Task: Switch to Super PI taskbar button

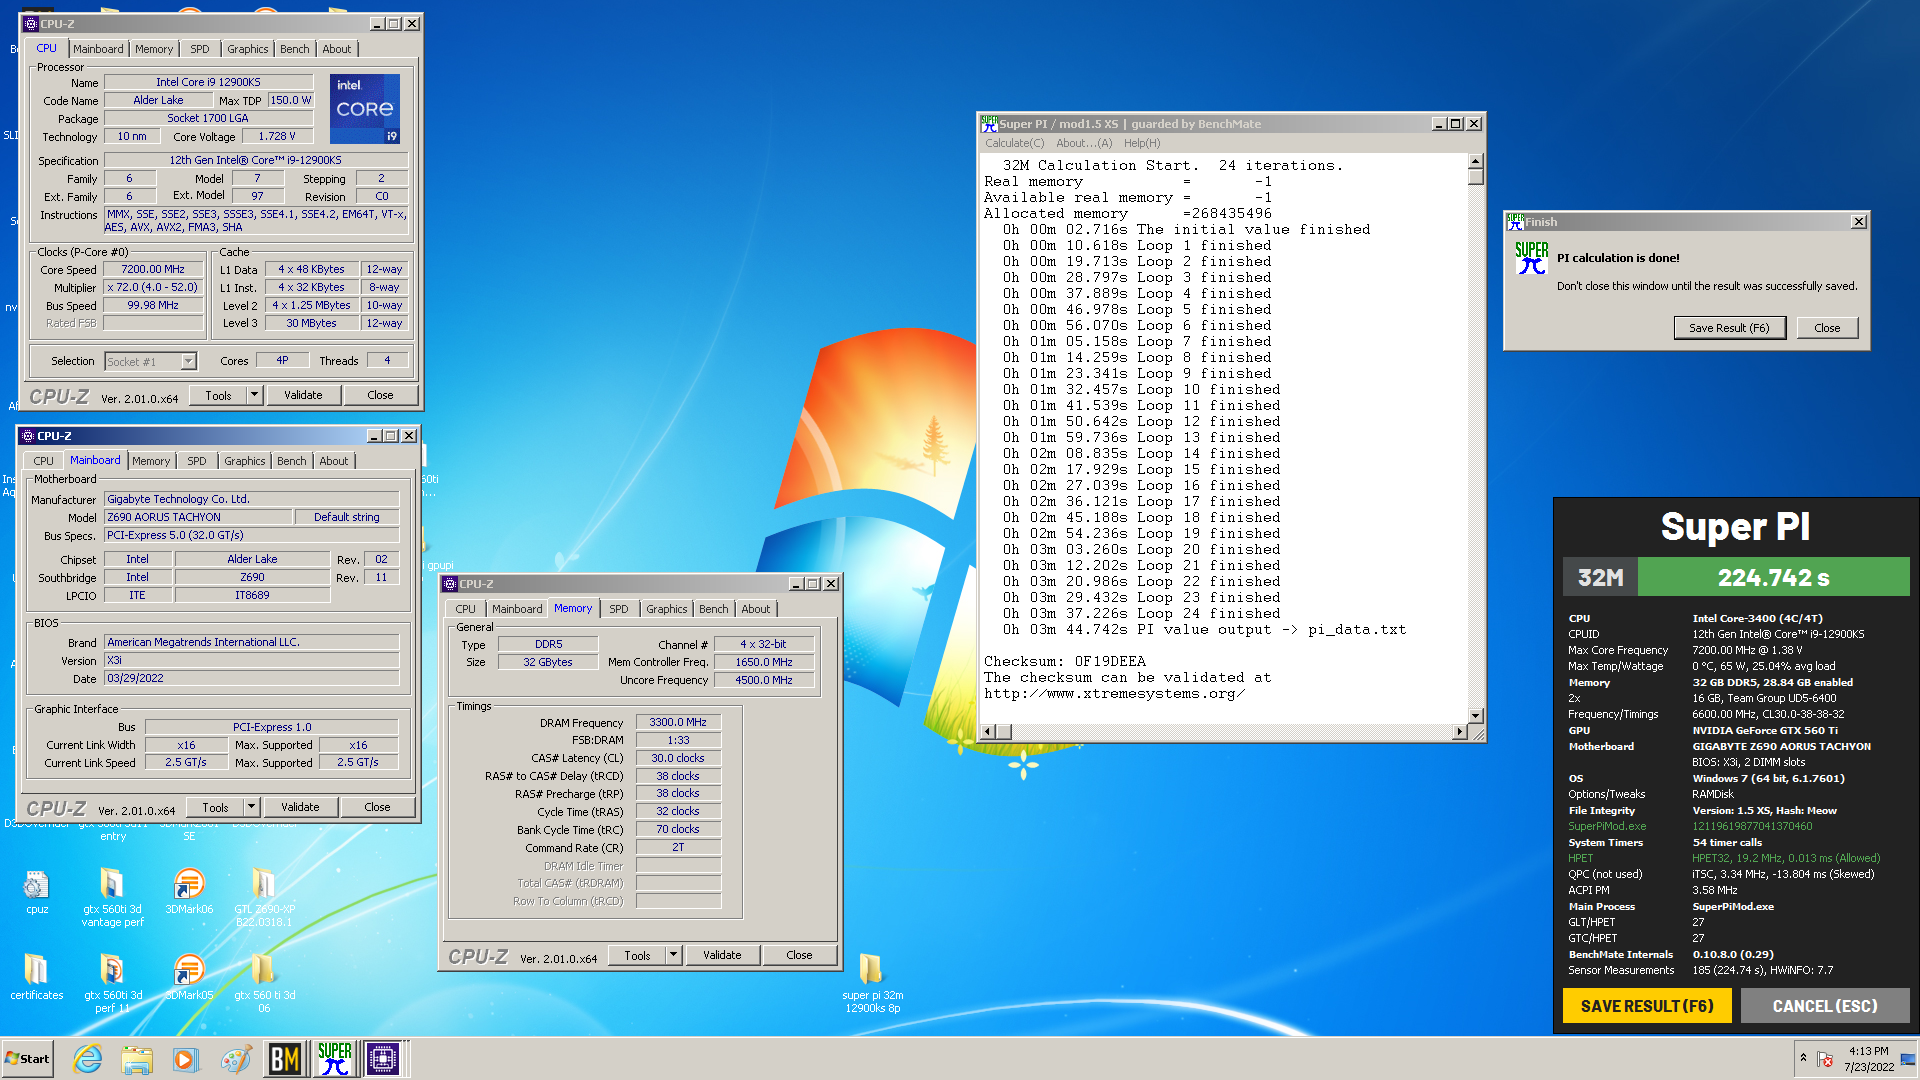Action: [x=334, y=1059]
